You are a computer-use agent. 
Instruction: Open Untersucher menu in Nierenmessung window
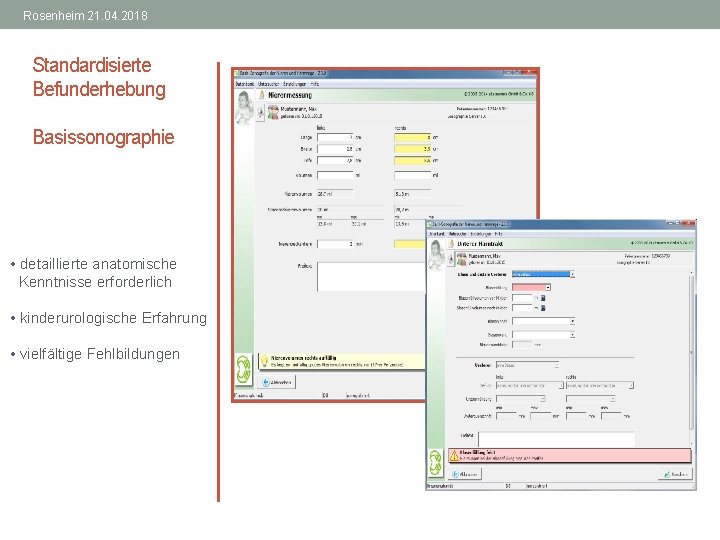coord(268,84)
